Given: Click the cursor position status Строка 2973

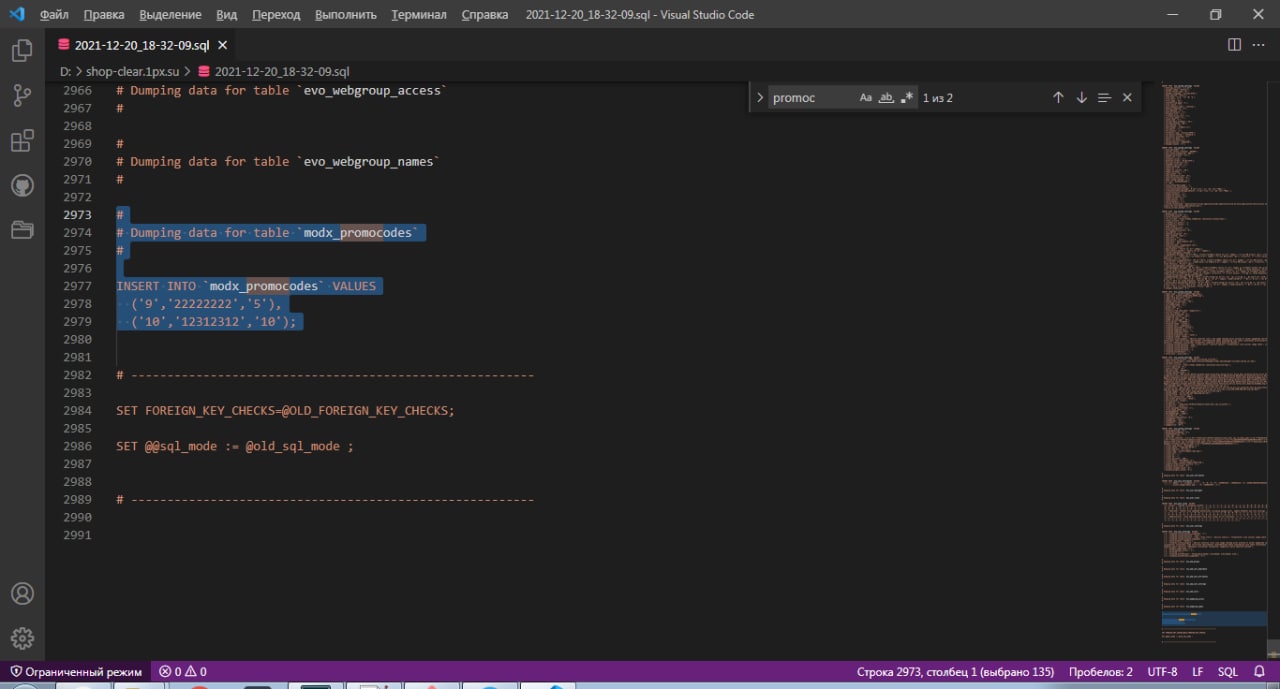Looking at the screenshot, I should pos(955,672).
